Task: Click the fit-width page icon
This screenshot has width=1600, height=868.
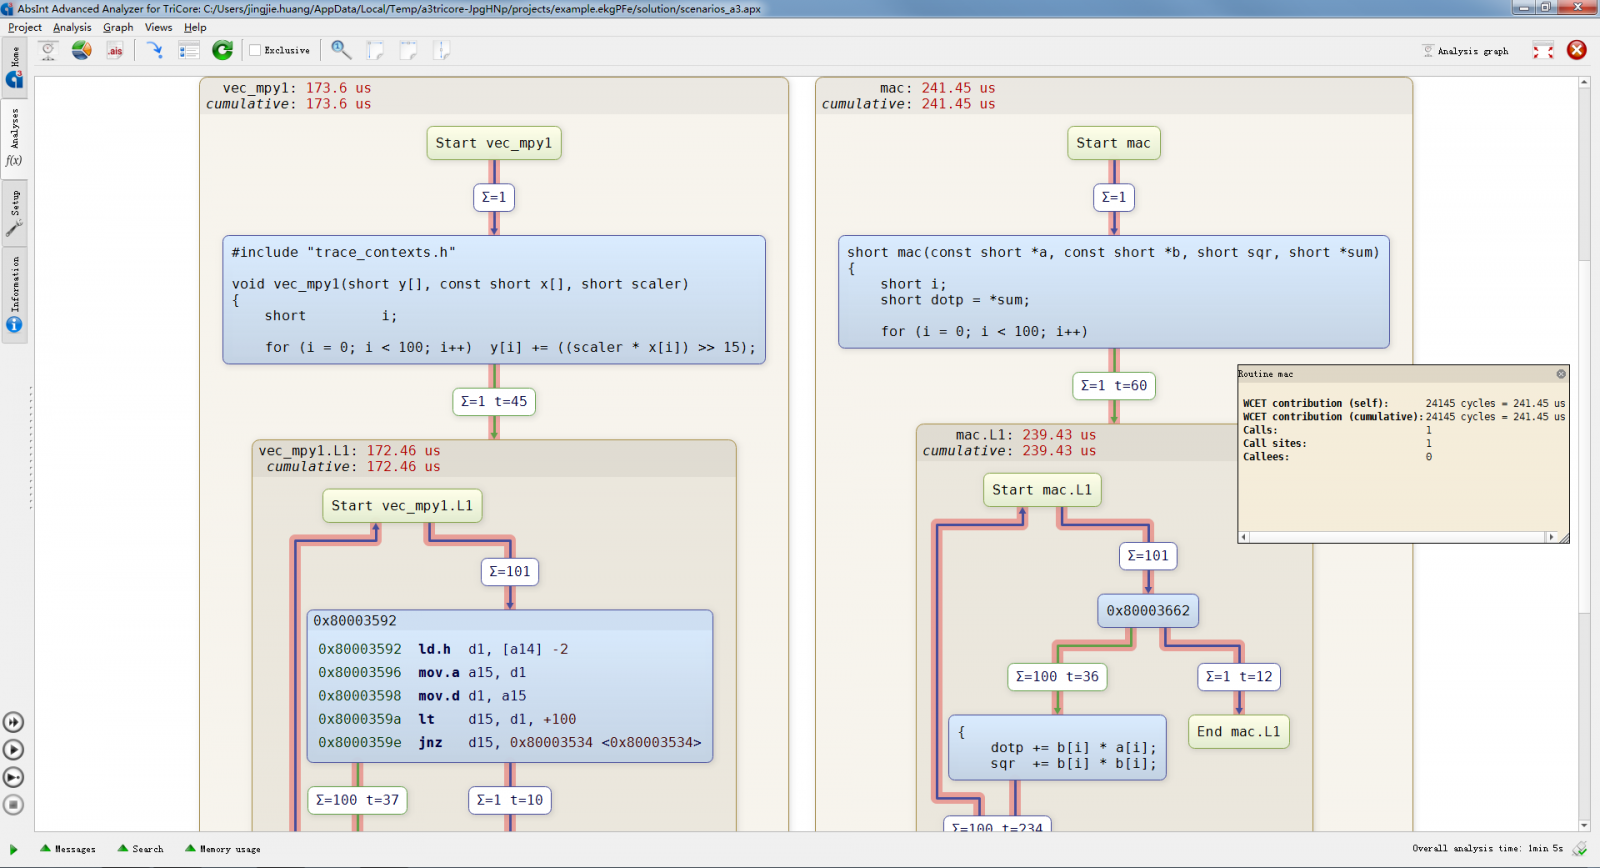Action: tap(408, 50)
